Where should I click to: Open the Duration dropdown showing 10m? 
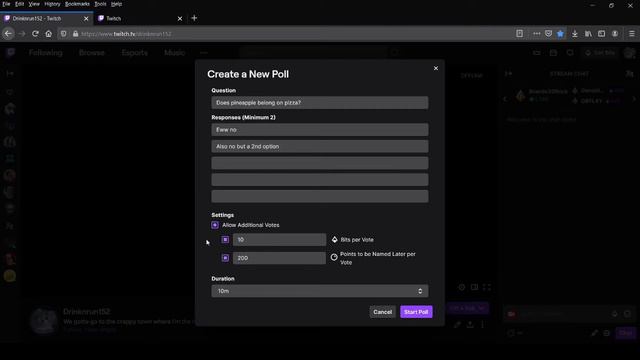coord(320,291)
